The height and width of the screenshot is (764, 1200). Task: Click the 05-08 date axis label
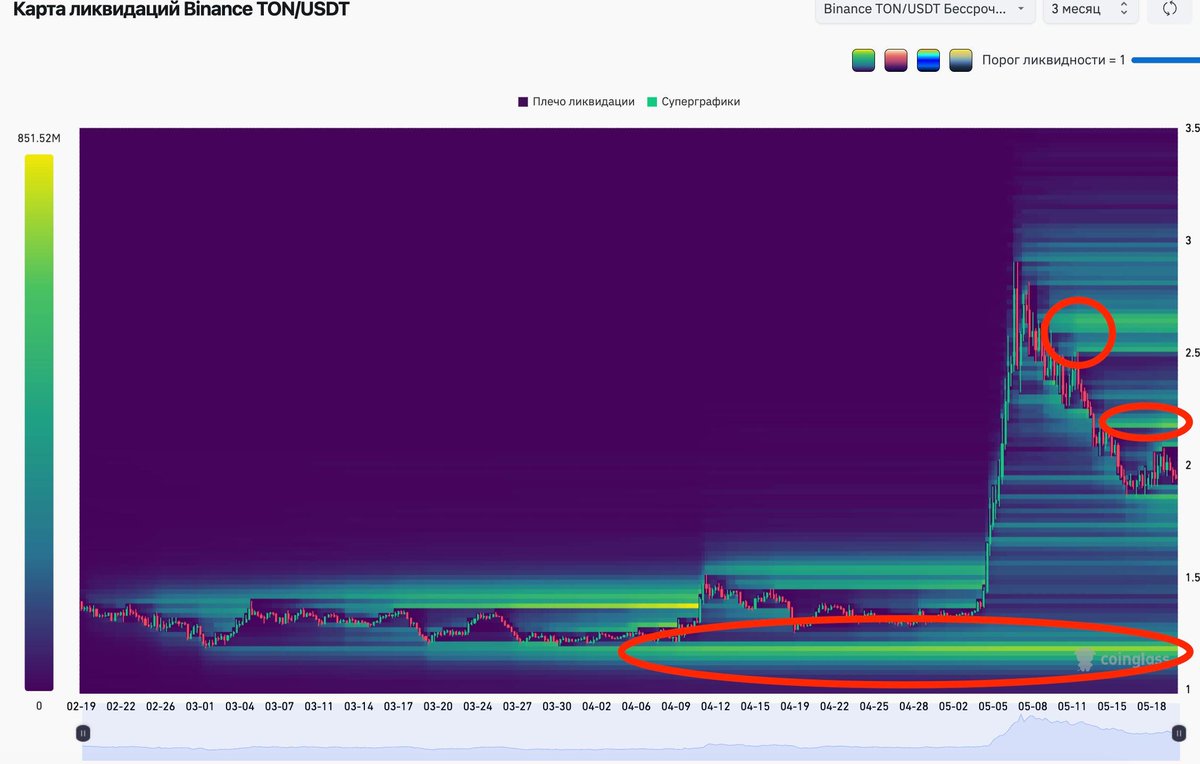(x=1032, y=706)
